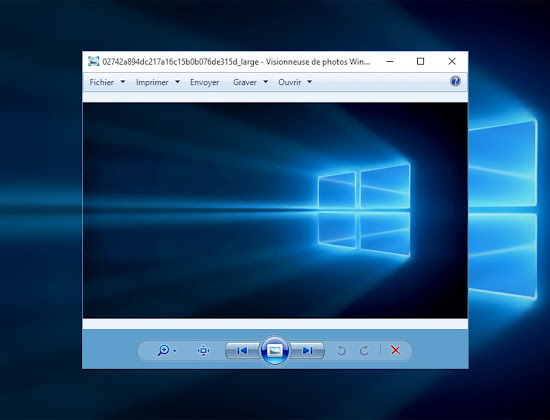Skip to the next photo
This screenshot has height=420, width=550.
(307, 351)
